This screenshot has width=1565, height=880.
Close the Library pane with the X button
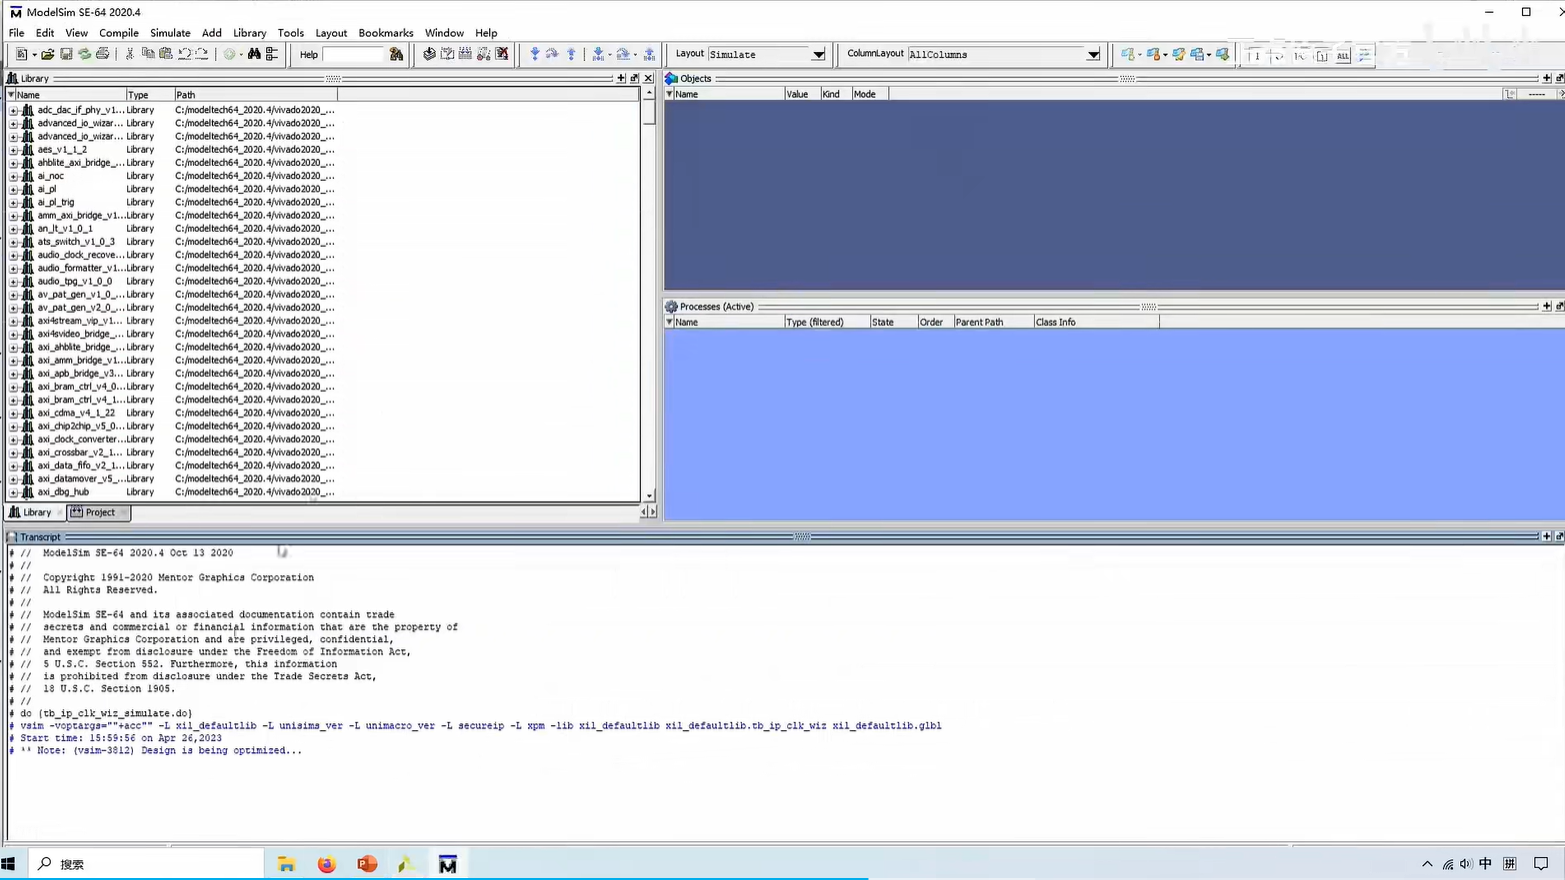(x=648, y=78)
